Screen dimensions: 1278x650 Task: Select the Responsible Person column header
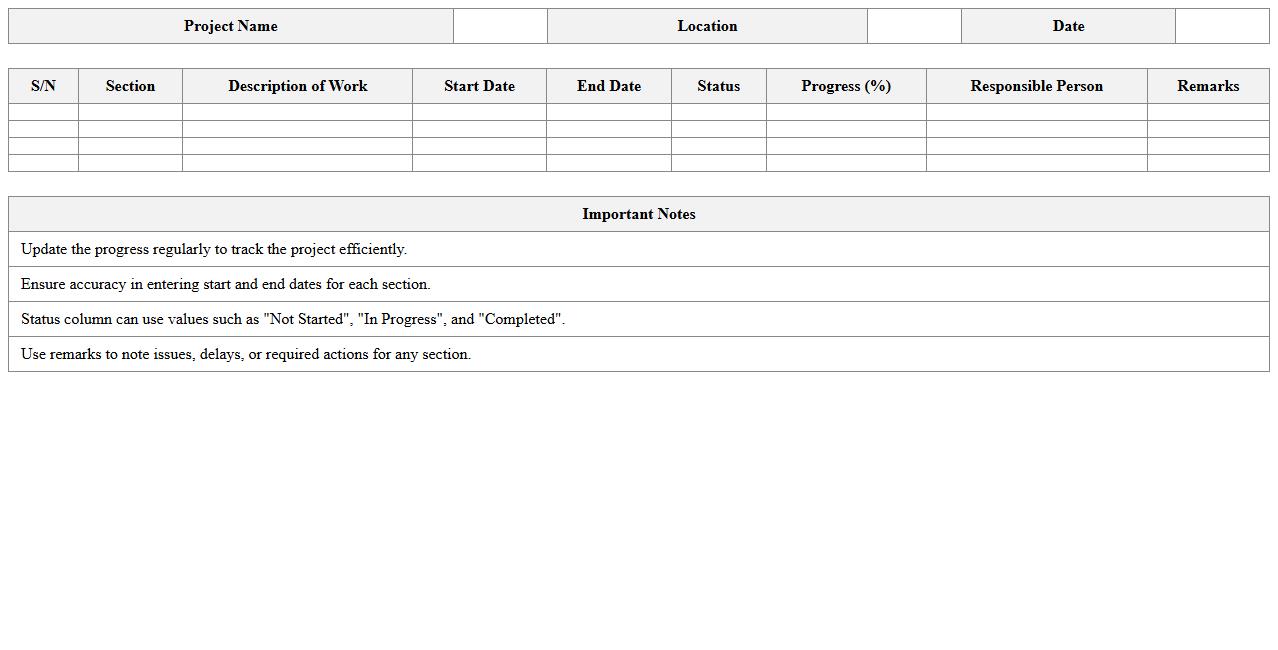click(x=1036, y=86)
